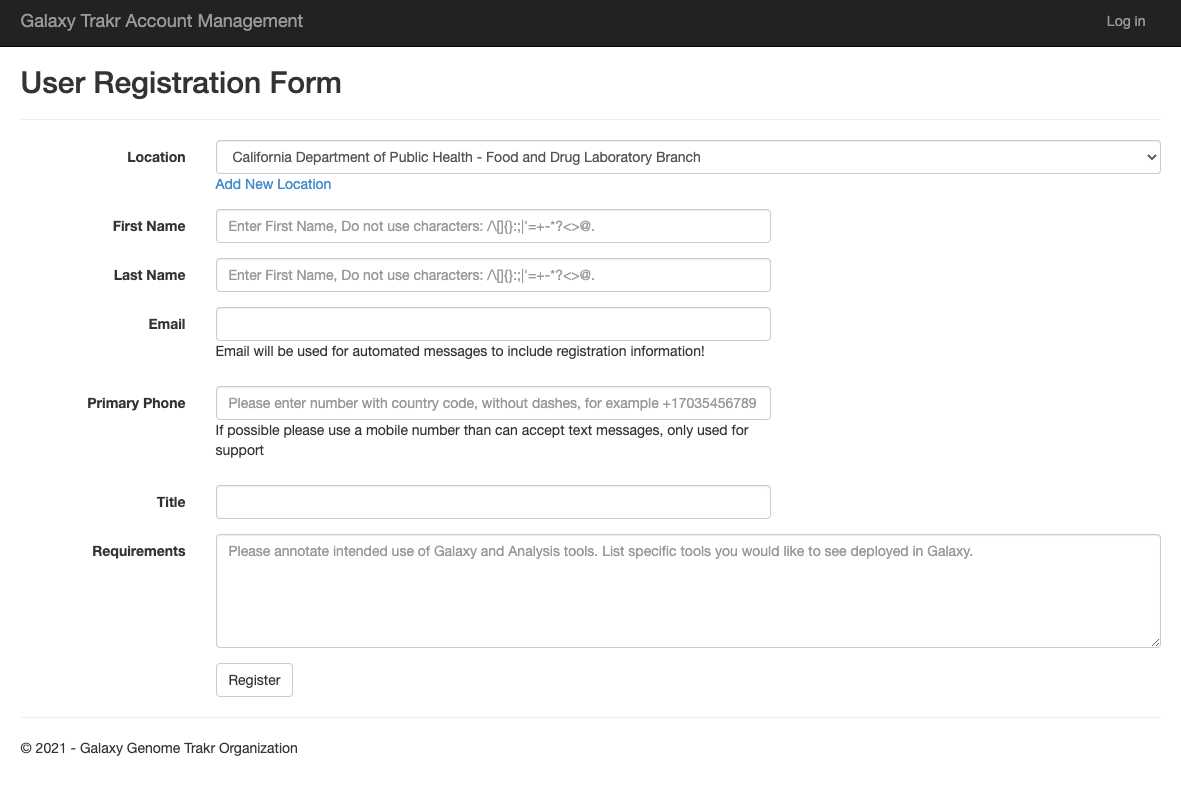
Task: Click the Last Name label
Action: point(149,275)
